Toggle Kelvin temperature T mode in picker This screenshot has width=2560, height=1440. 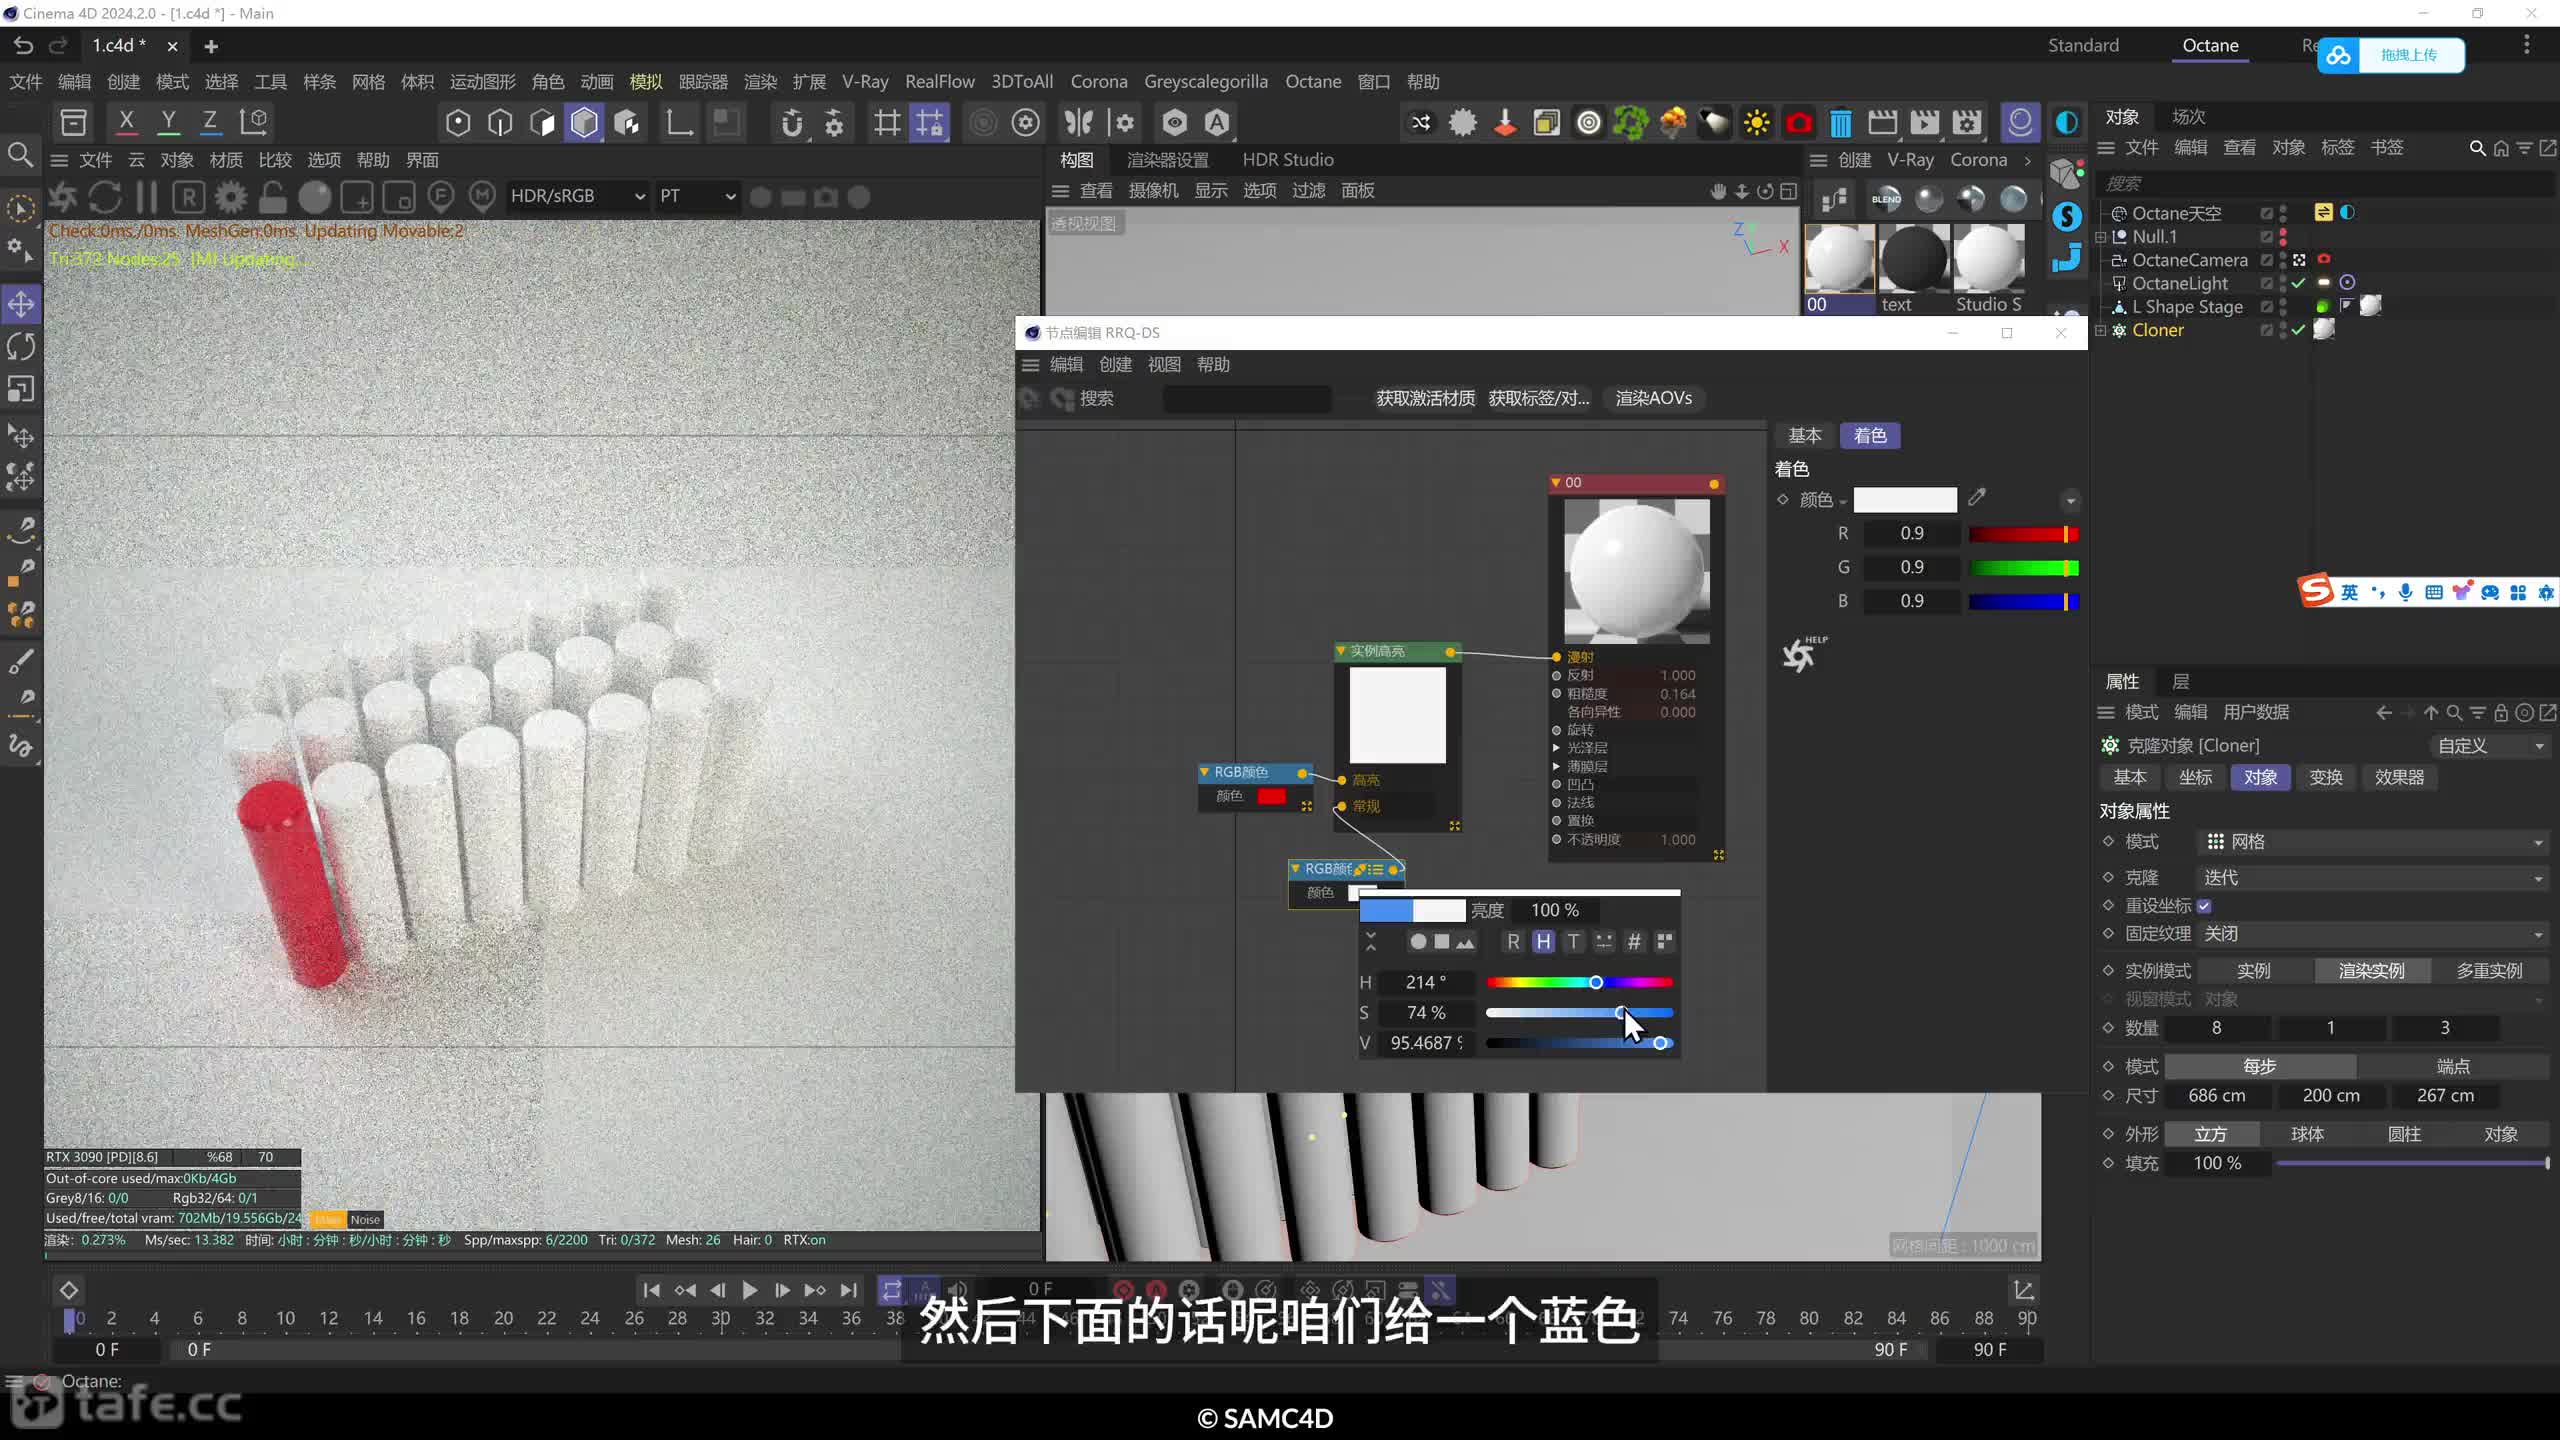click(1573, 942)
